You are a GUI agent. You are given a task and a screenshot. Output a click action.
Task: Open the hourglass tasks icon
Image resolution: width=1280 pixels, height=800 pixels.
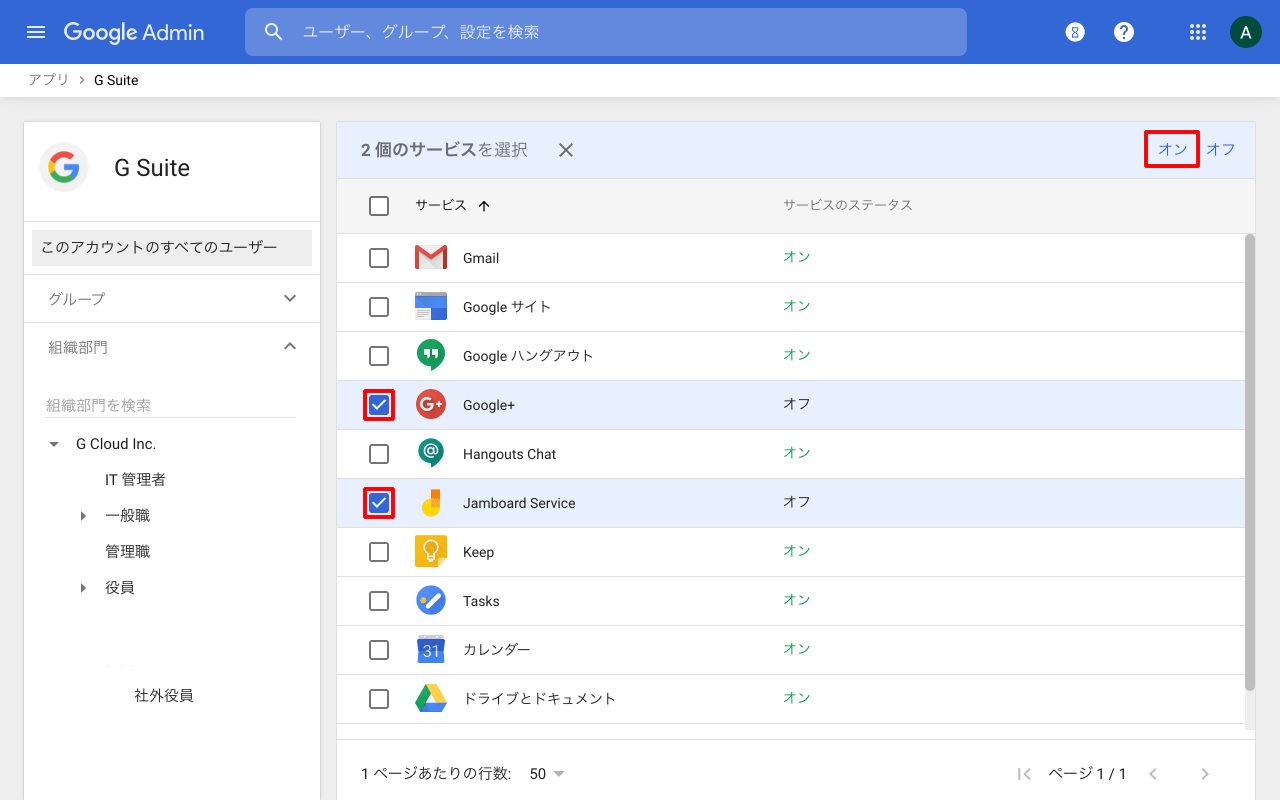coord(1075,32)
